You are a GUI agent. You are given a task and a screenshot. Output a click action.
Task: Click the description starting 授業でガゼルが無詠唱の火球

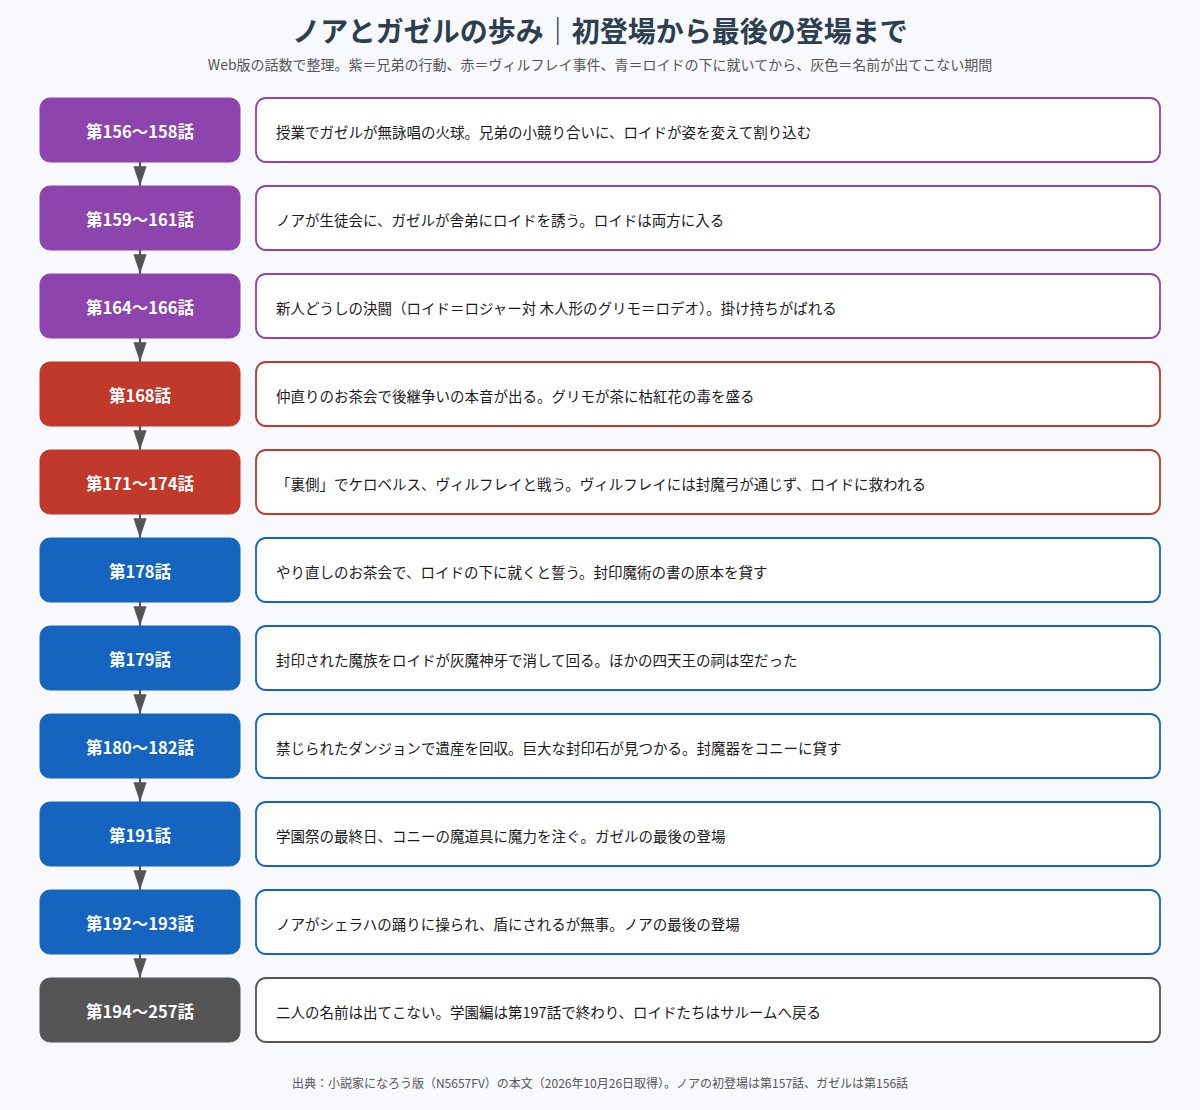point(708,130)
